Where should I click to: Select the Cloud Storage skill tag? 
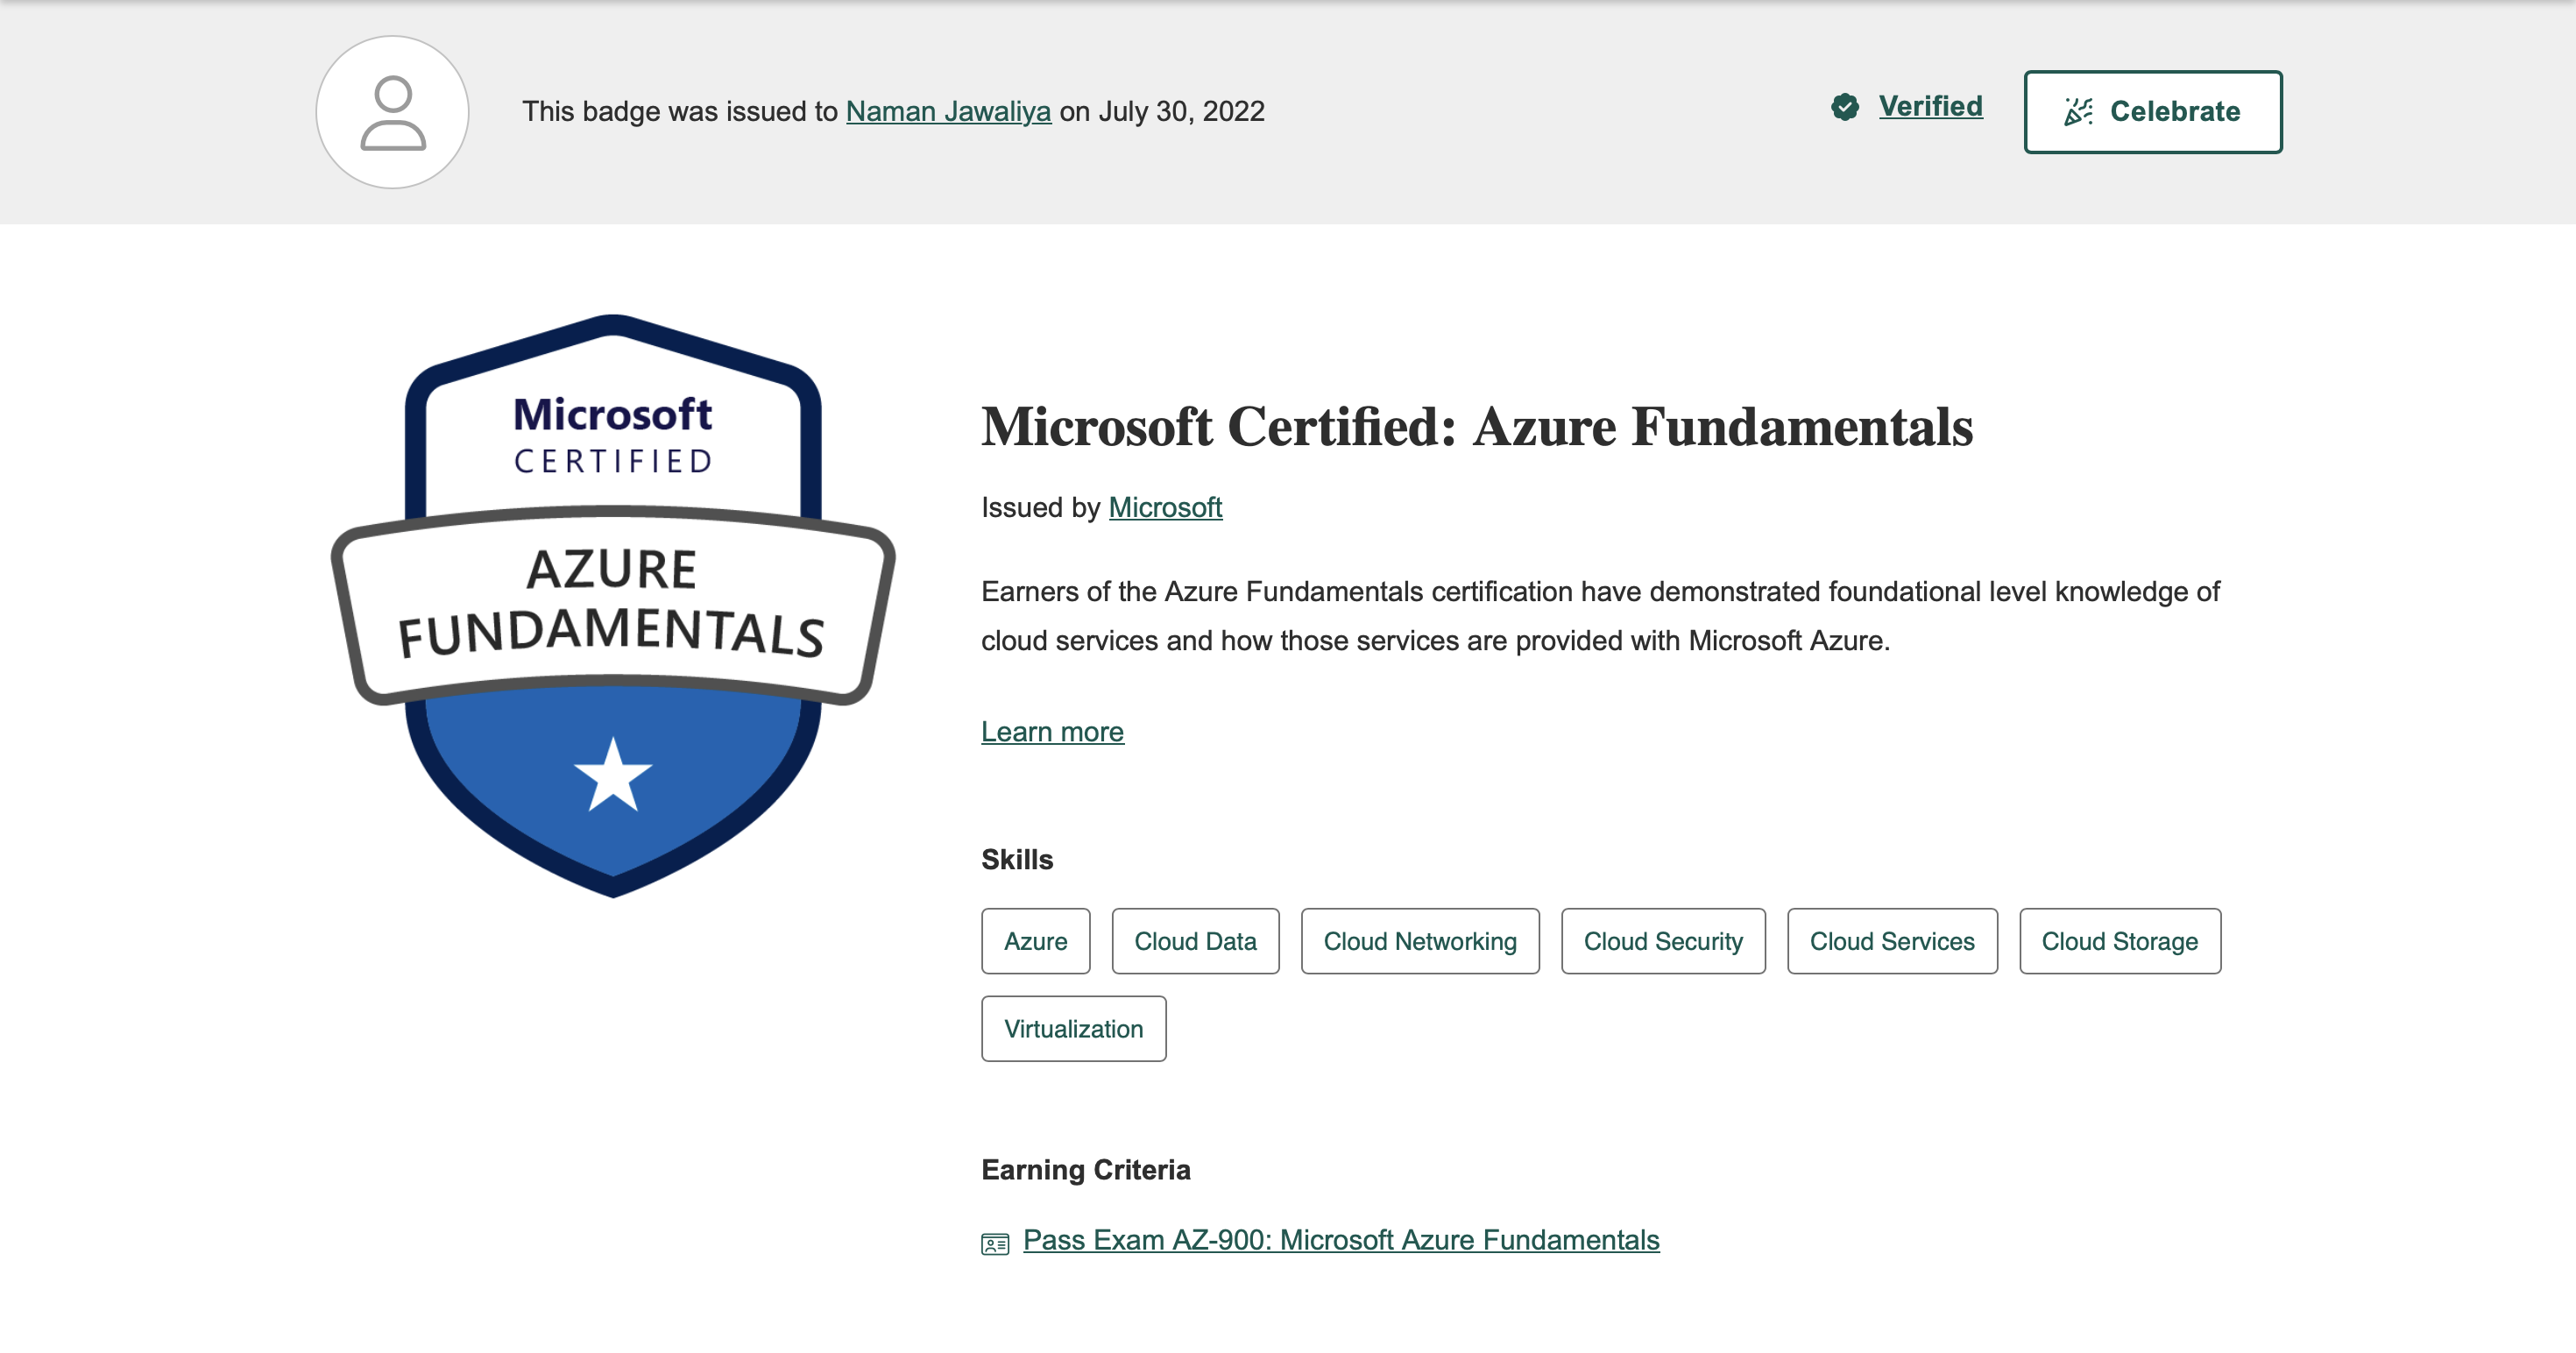pos(2120,941)
